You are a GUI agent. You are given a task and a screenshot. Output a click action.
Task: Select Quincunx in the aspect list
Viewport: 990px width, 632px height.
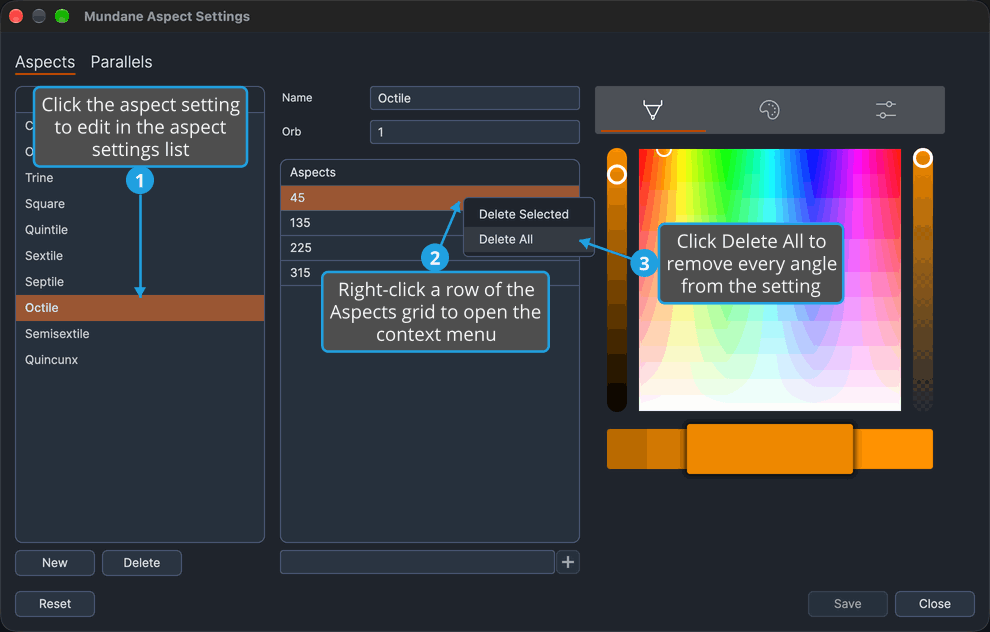click(x=140, y=360)
